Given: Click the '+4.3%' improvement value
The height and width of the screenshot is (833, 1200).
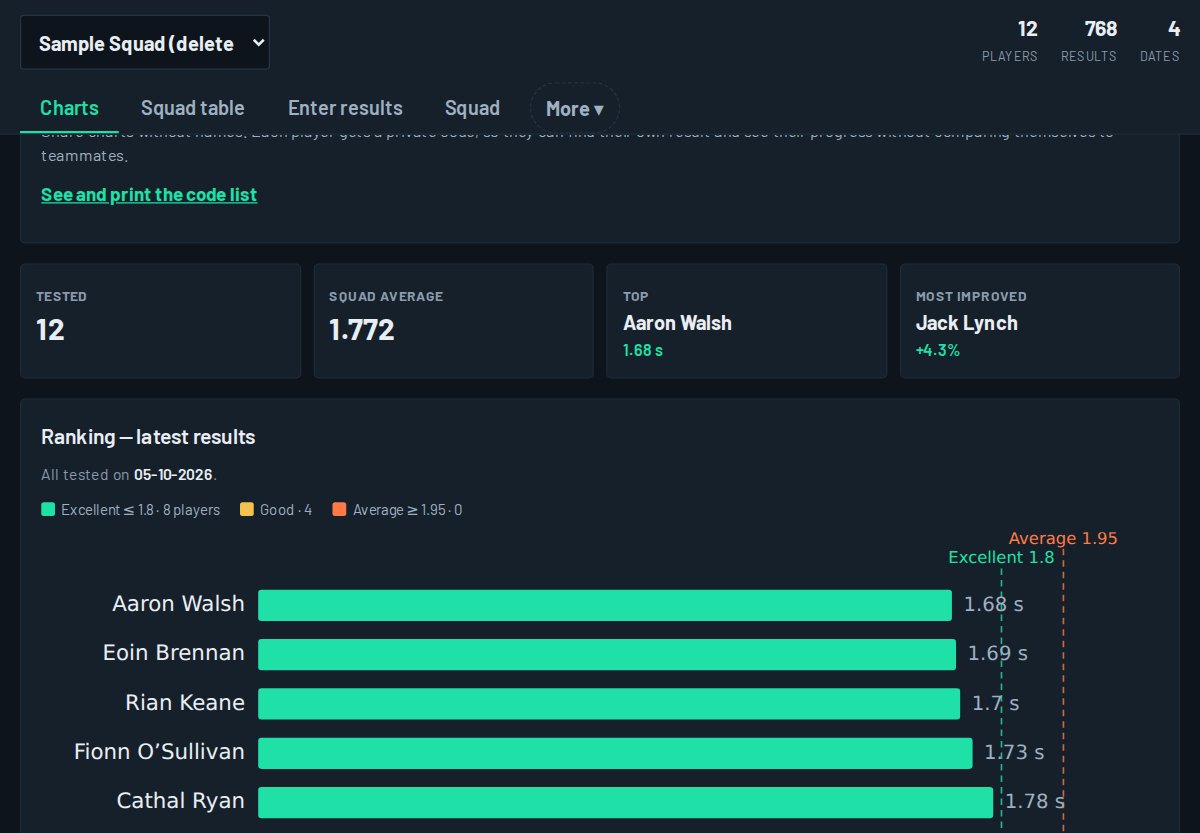Looking at the screenshot, I should [x=938, y=351].
